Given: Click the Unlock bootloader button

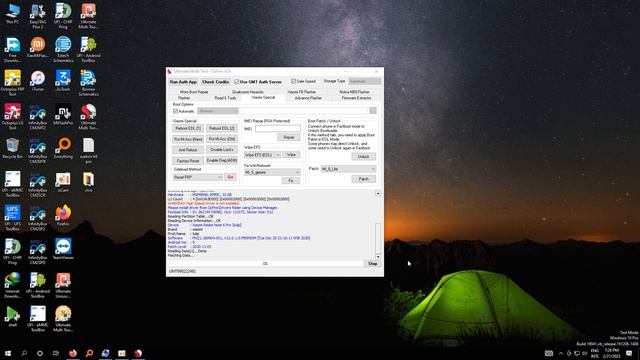Looking at the screenshot, I should (x=363, y=157).
